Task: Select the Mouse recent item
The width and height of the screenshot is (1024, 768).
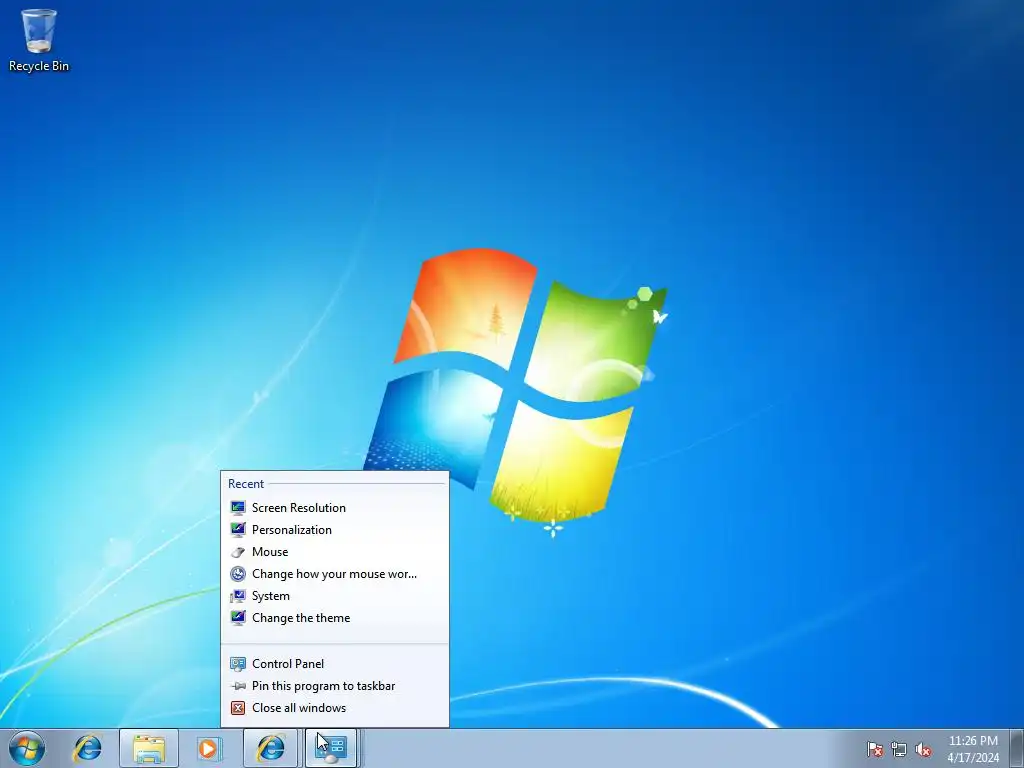Action: [x=334, y=552]
